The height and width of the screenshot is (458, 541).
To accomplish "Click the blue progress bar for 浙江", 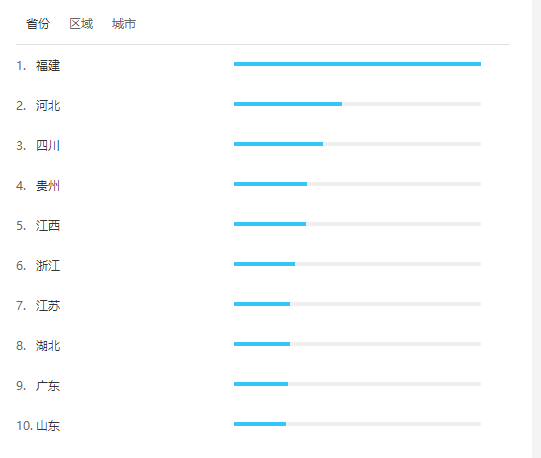I will (264, 264).
